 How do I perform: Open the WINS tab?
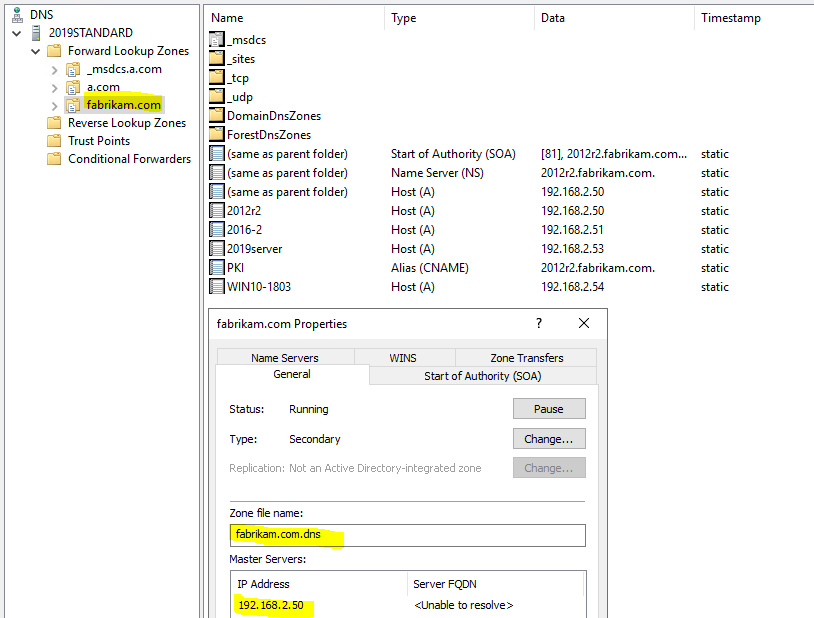[x=403, y=357]
